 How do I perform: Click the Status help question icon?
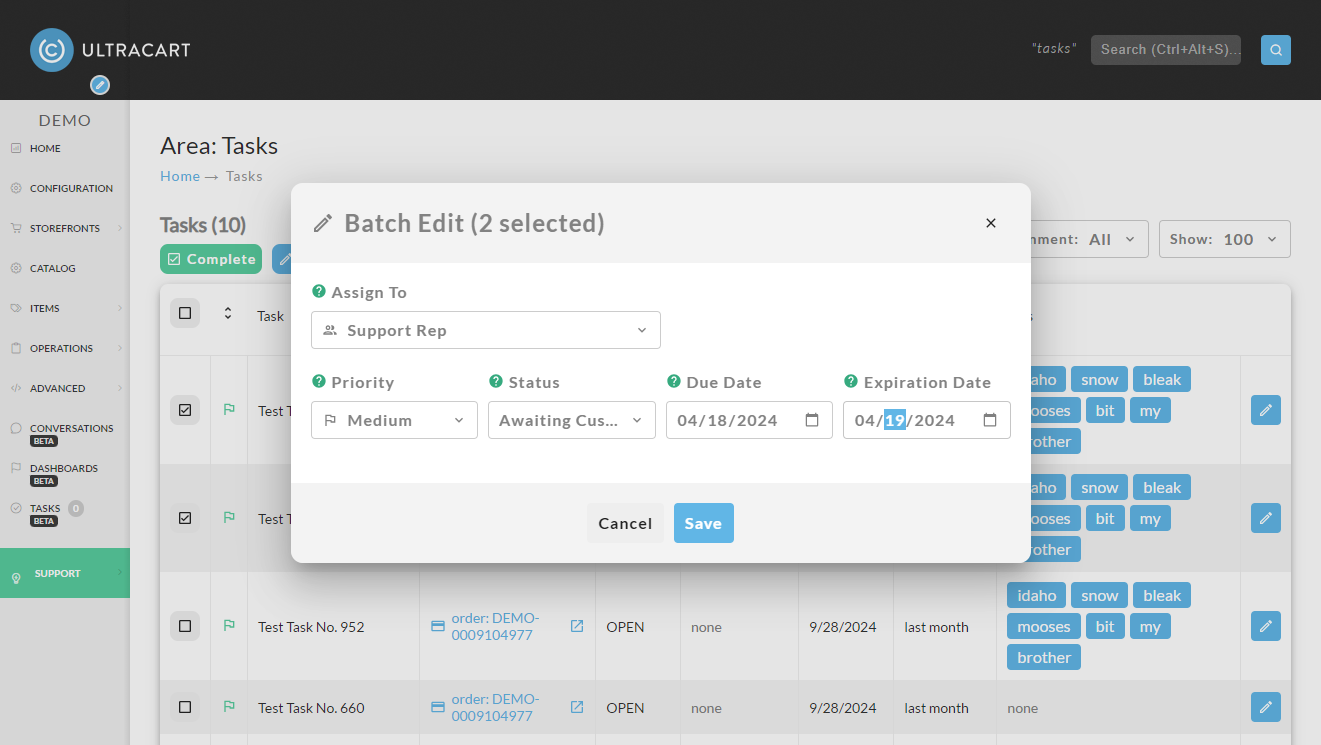[x=496, y=382]
